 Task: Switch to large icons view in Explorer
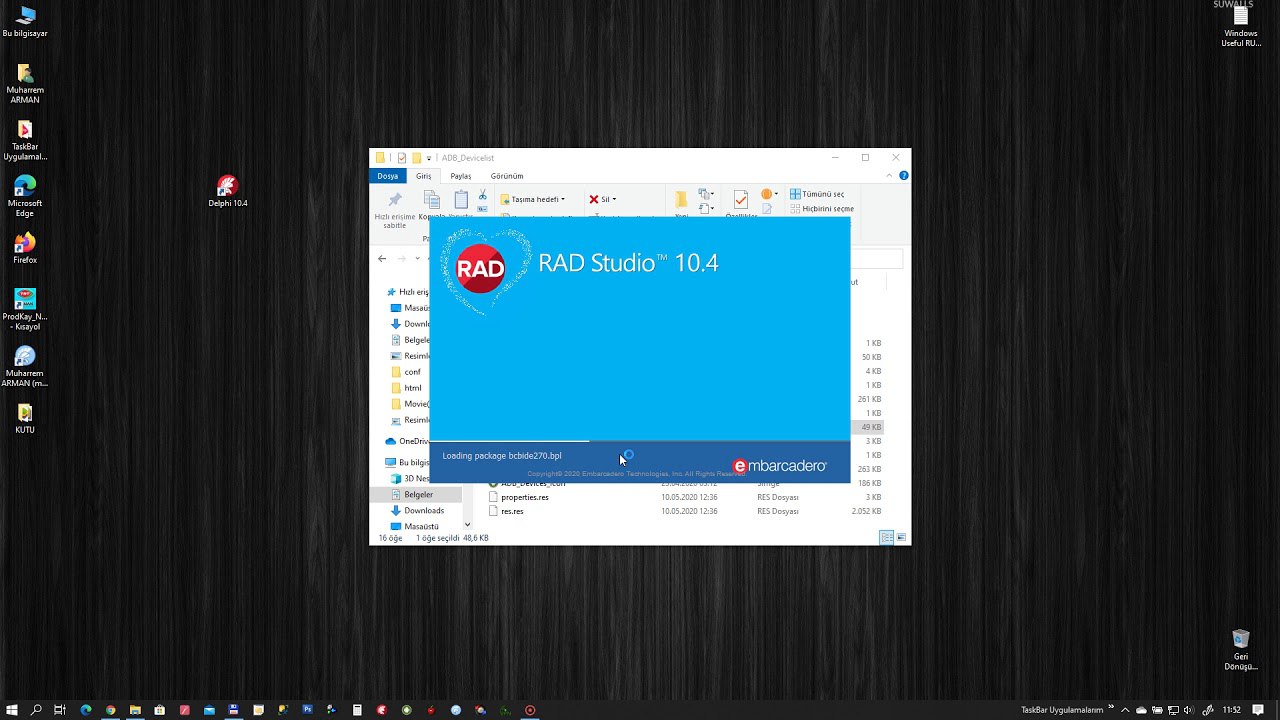[x=901, y=538]
